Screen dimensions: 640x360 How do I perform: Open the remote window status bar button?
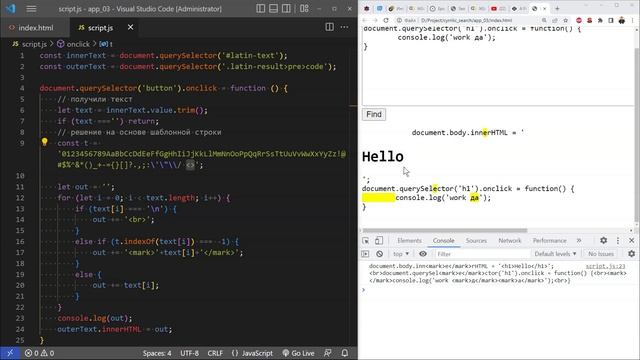point(10,353)
